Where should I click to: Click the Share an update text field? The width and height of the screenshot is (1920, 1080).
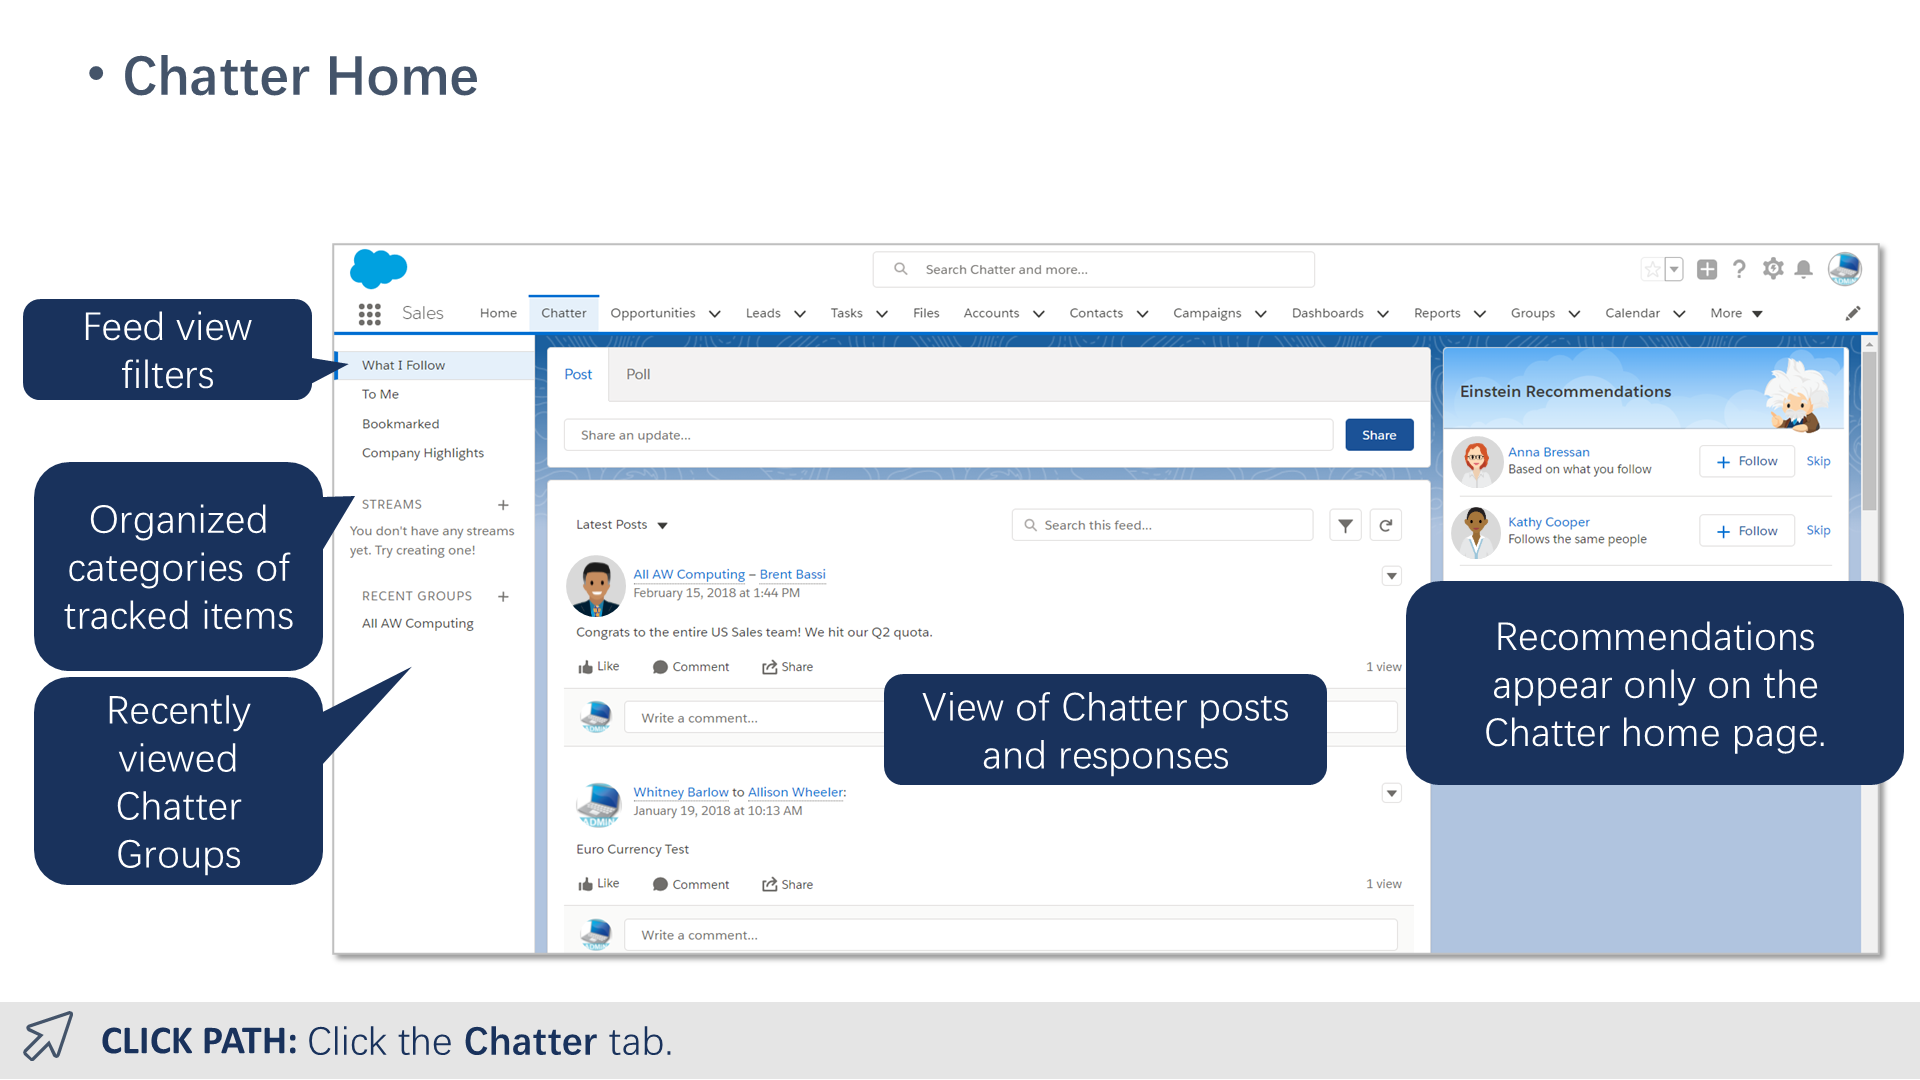(948, 435)
